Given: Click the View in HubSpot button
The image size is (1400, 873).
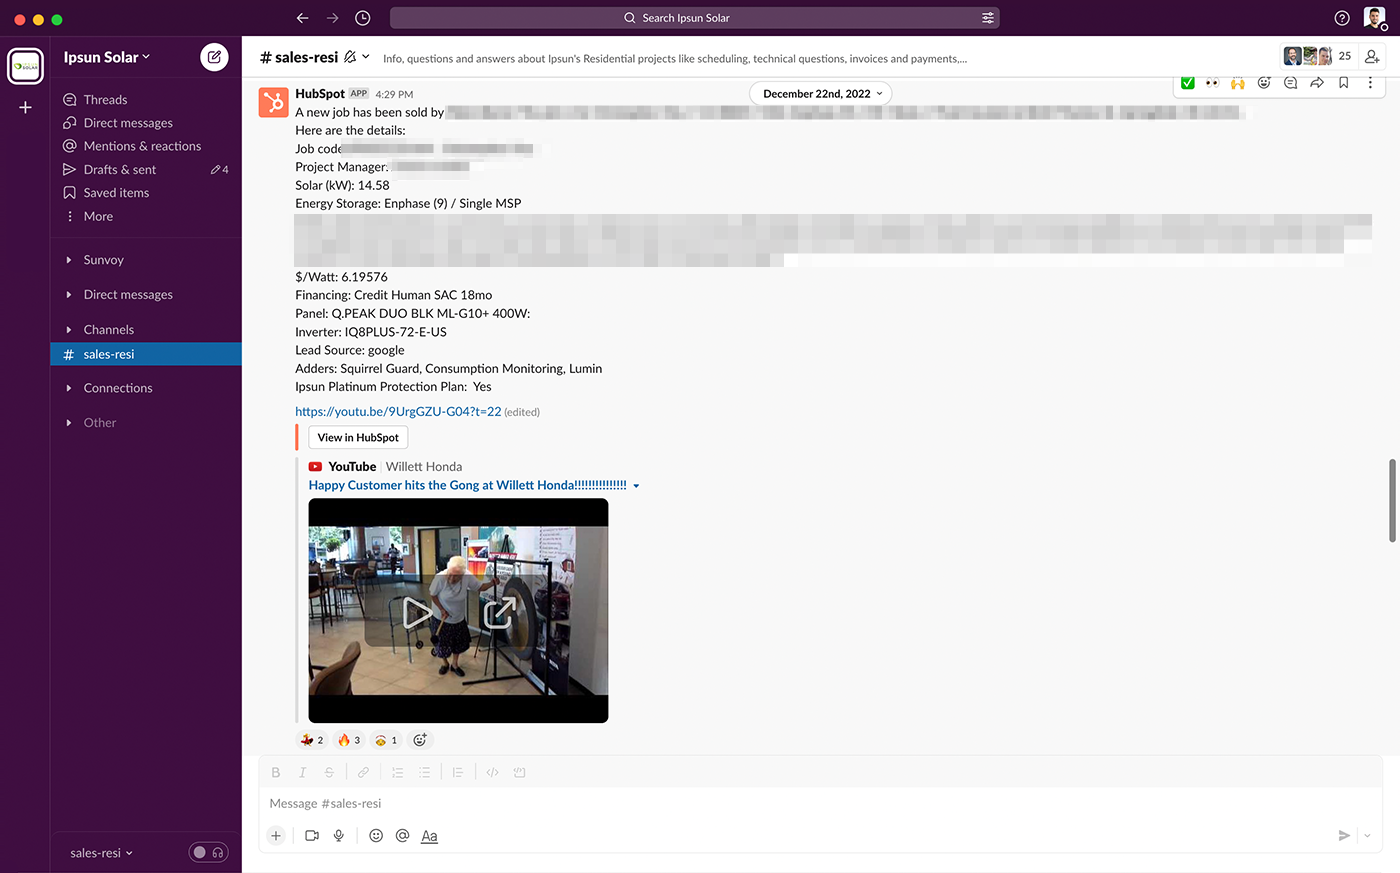Looking at the screenshot, I should click(357, 437).
